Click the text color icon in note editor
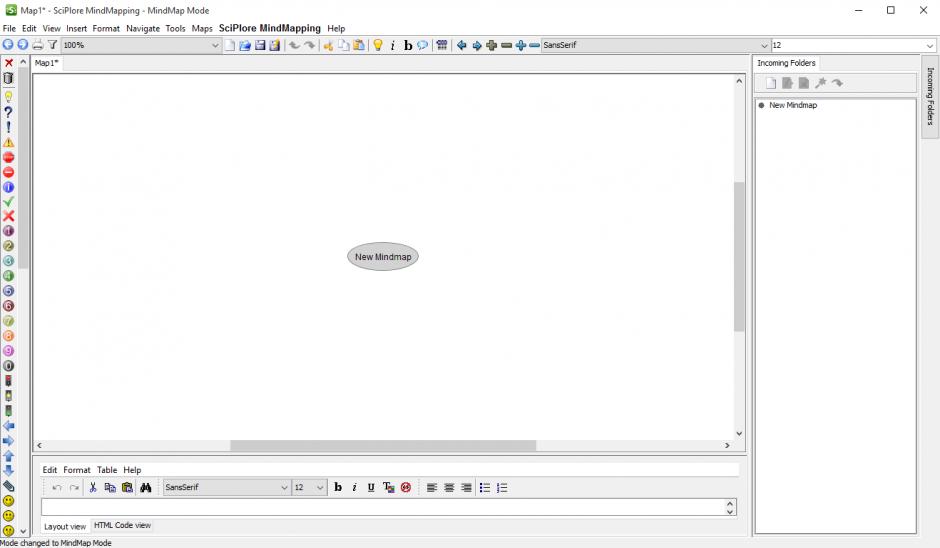 [388, 487]
